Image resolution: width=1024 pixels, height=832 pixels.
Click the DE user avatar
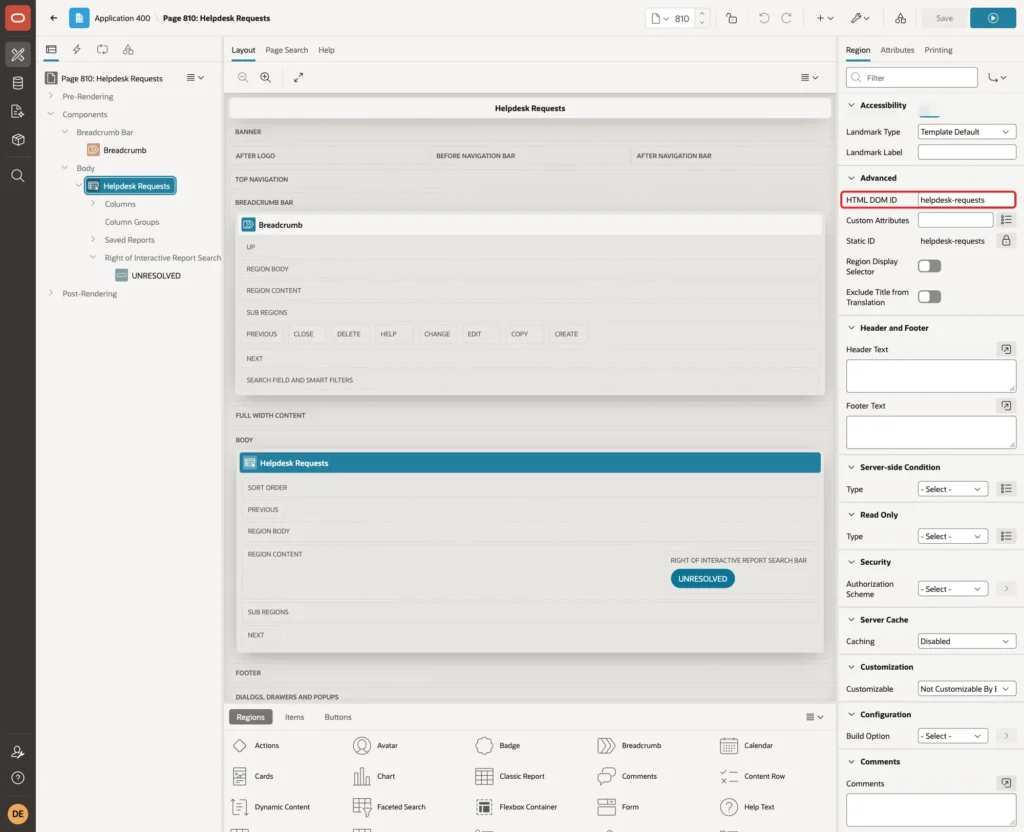pyautogui.click(x=18, y=814)
